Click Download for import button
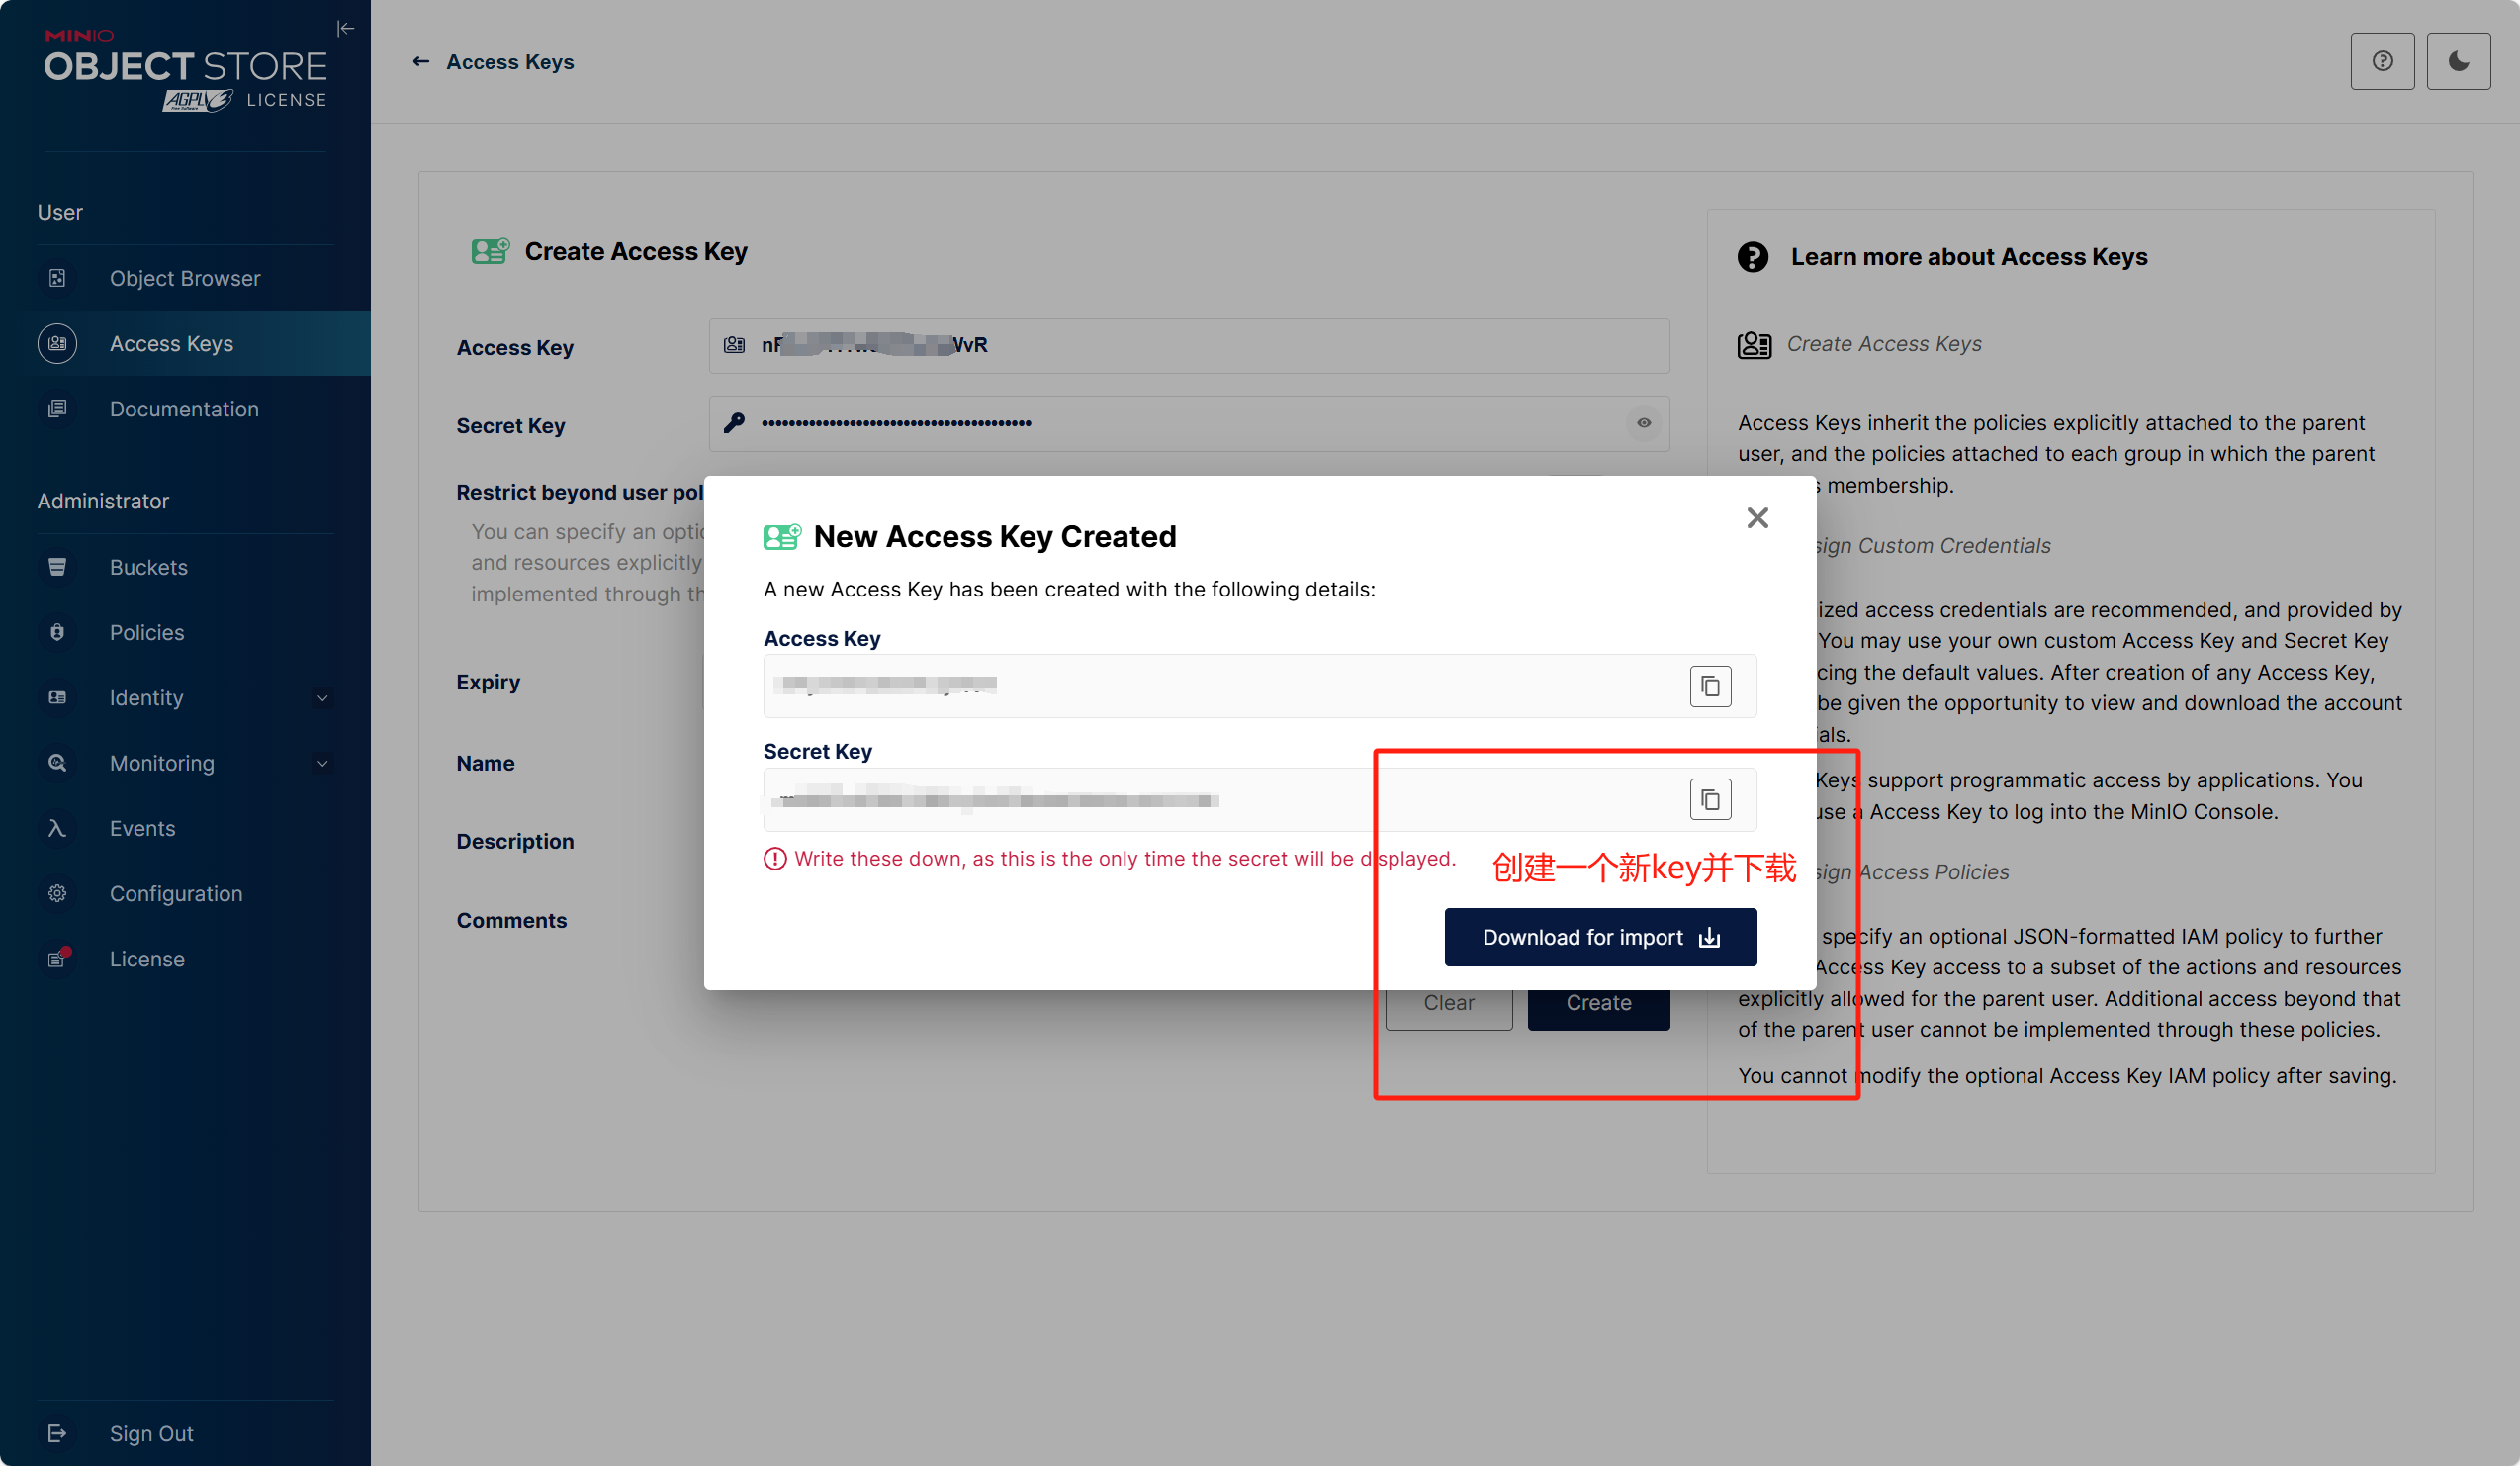Screen dimensions: 2520x1466 point(1599,936)
